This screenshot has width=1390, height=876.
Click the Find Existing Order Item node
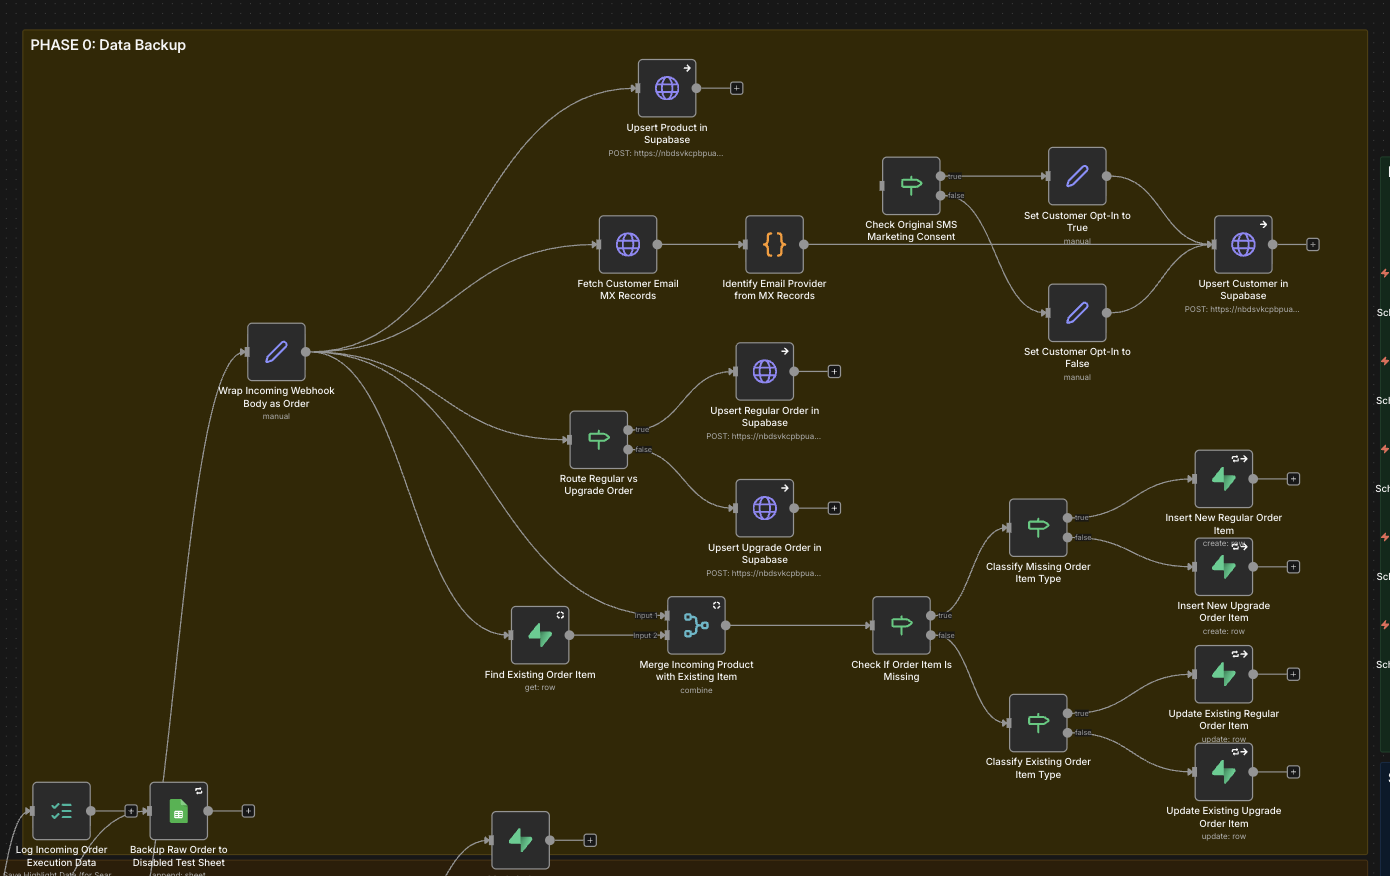click(x=540, y=635)
